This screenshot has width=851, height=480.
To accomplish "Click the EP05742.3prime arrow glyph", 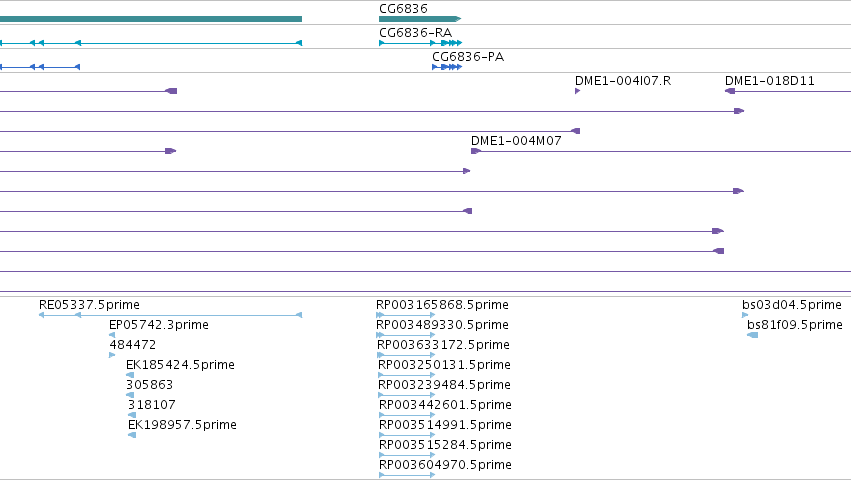I will (x=112, y=335).
